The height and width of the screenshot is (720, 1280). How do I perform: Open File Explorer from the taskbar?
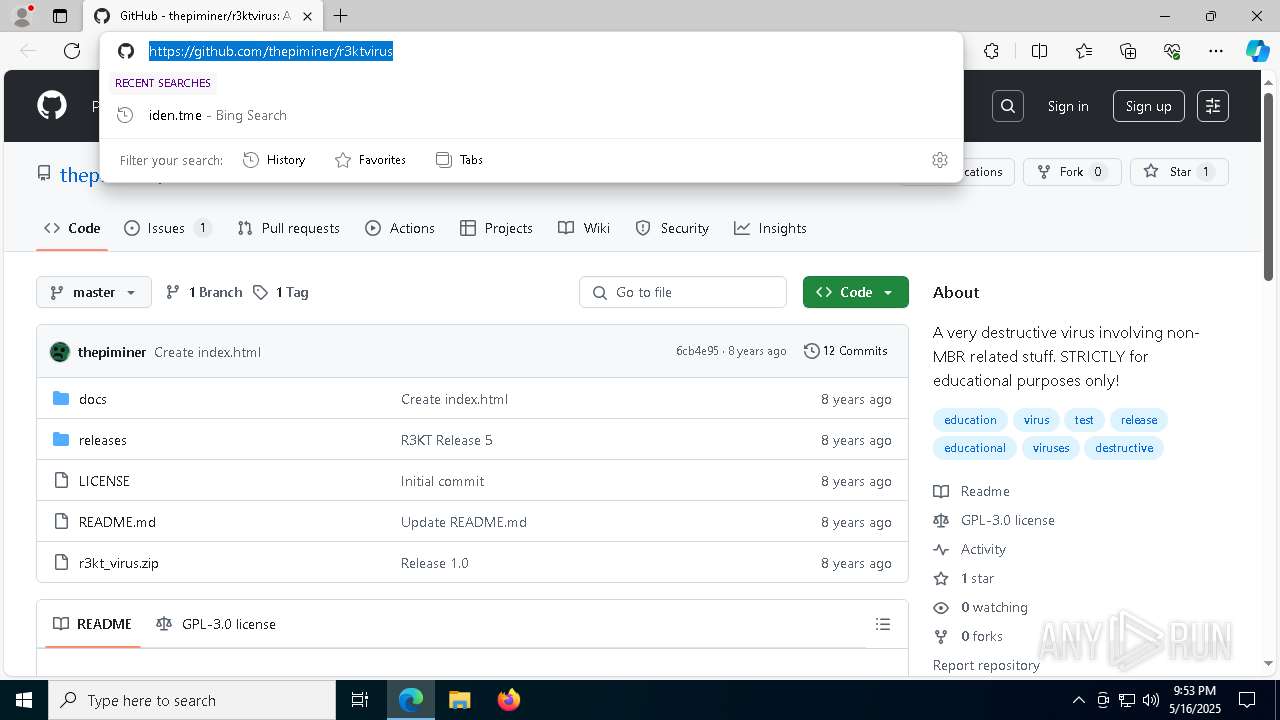pos(459,700)
